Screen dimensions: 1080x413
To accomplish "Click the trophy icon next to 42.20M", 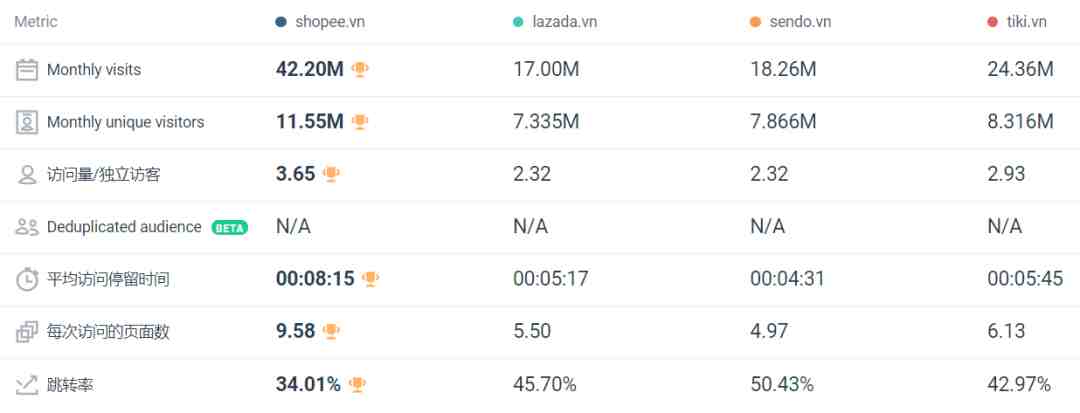I will tap(360, 69).
